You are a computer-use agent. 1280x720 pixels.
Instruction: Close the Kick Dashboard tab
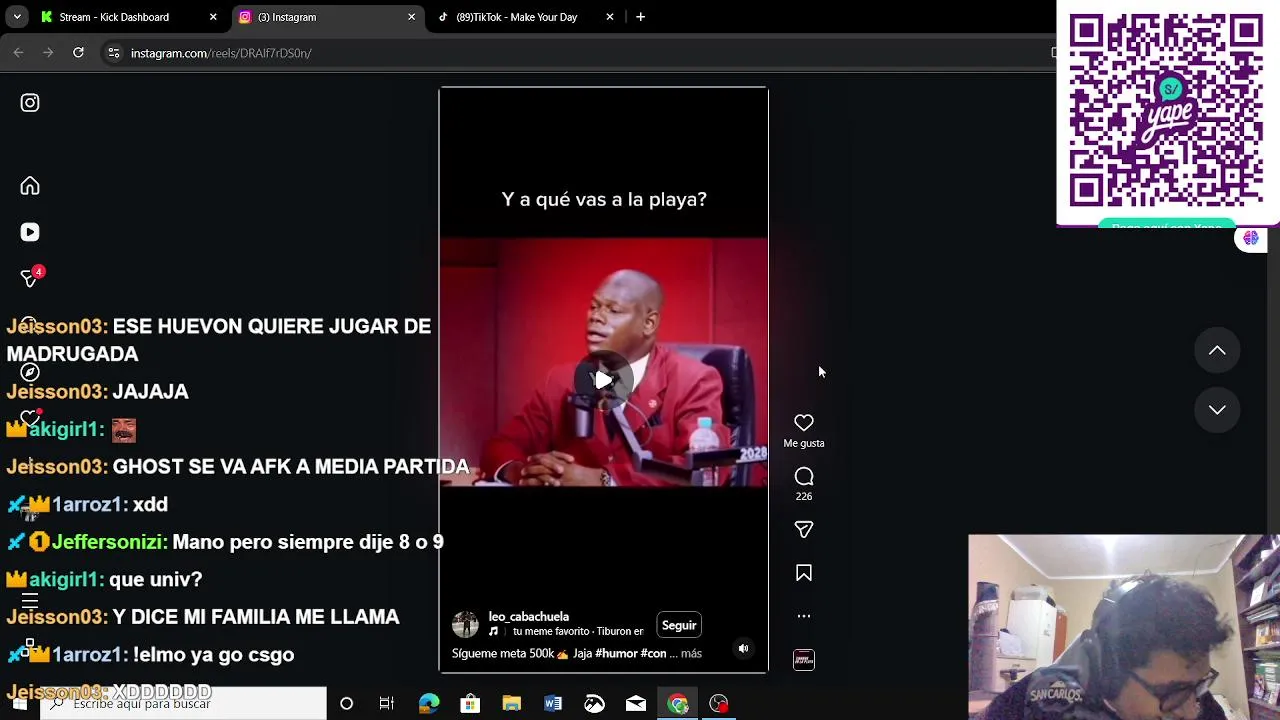pos(213,17)
